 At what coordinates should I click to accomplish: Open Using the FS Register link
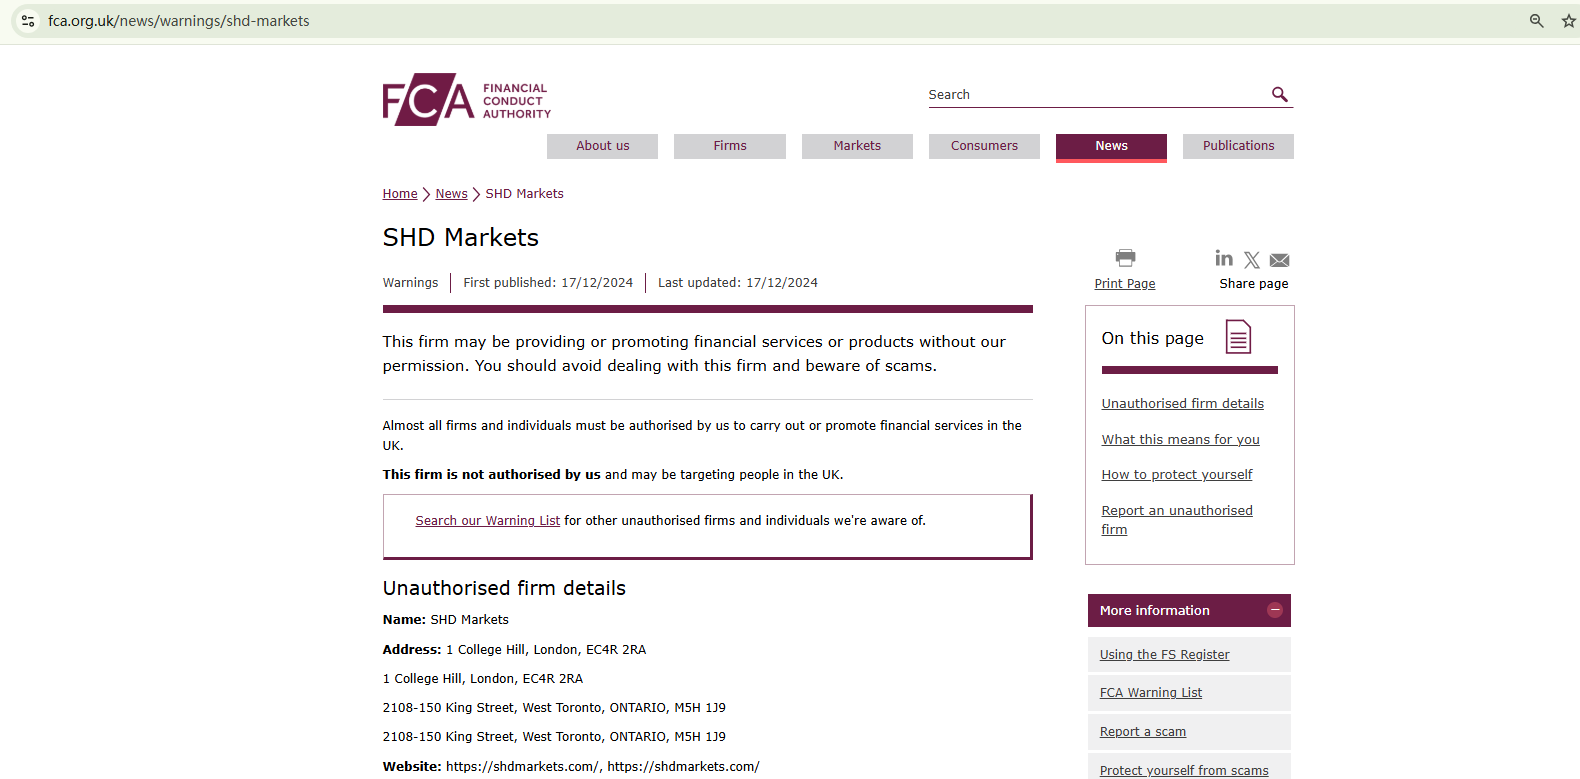point(1164,655)
